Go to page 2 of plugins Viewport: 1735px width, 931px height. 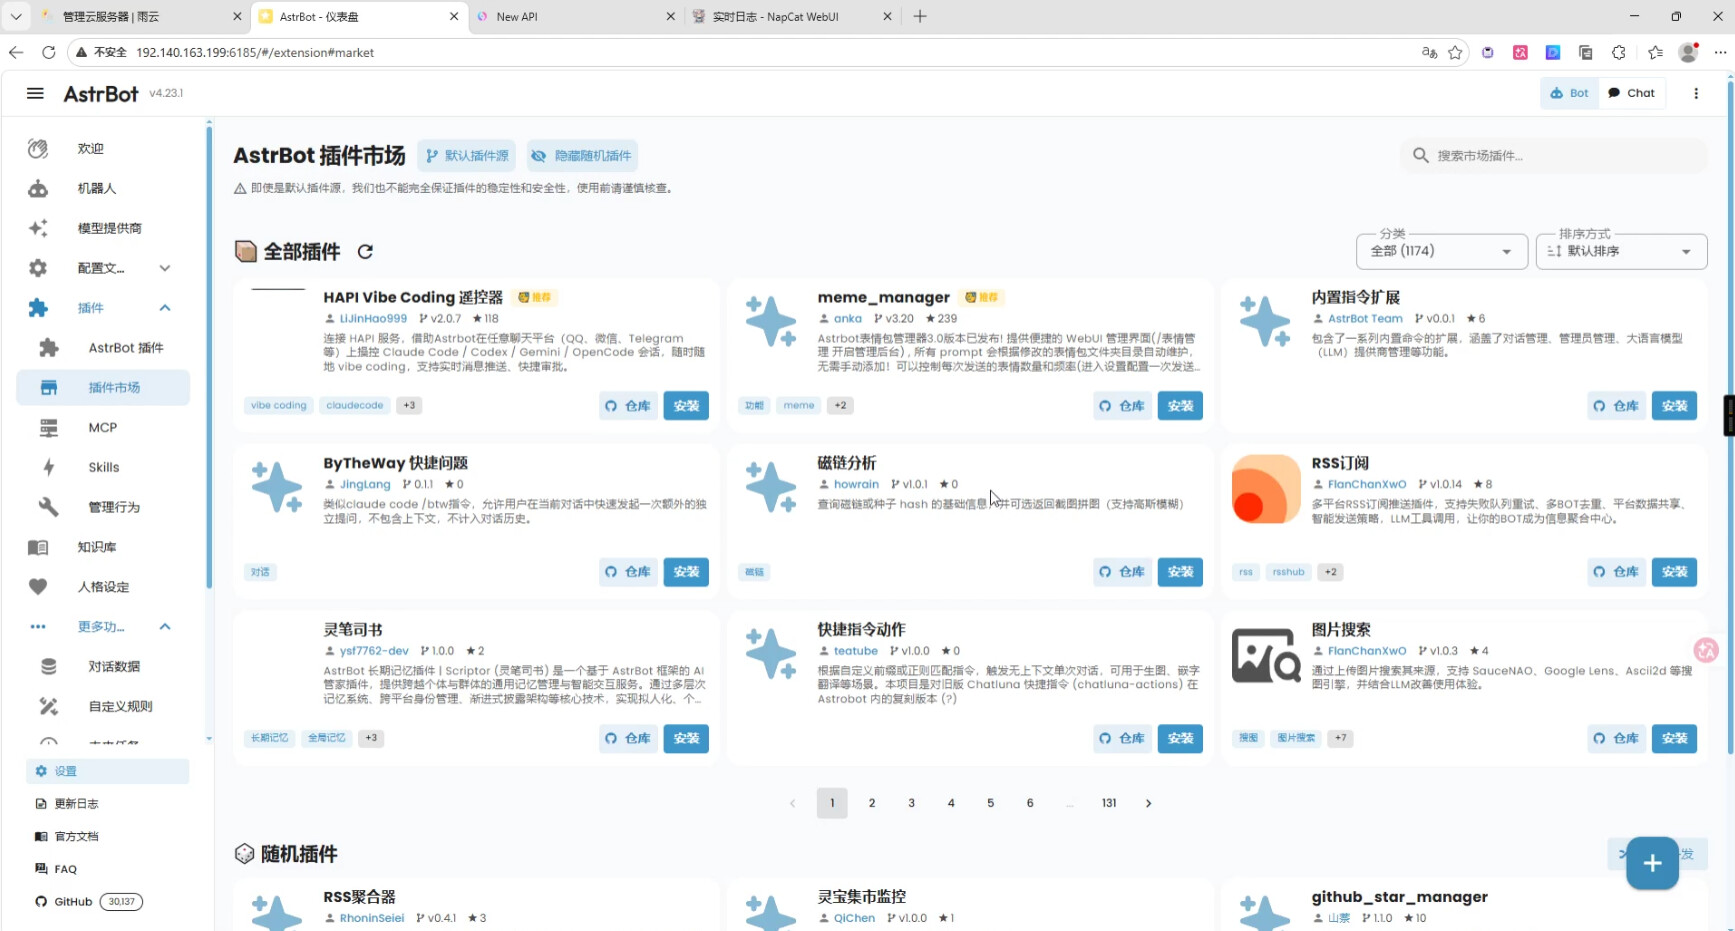(x=872, y=803)
